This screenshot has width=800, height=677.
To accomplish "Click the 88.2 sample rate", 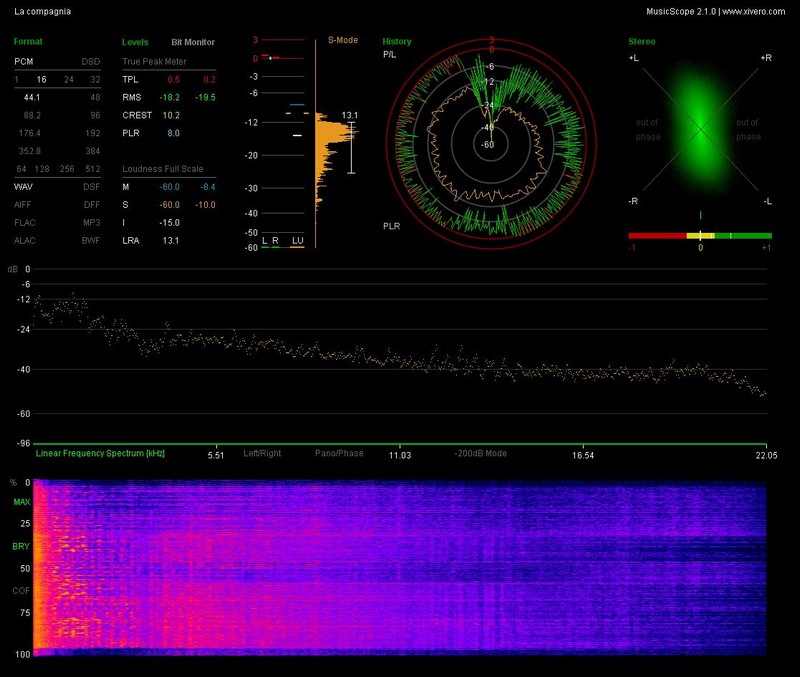I will click(32, 115).
